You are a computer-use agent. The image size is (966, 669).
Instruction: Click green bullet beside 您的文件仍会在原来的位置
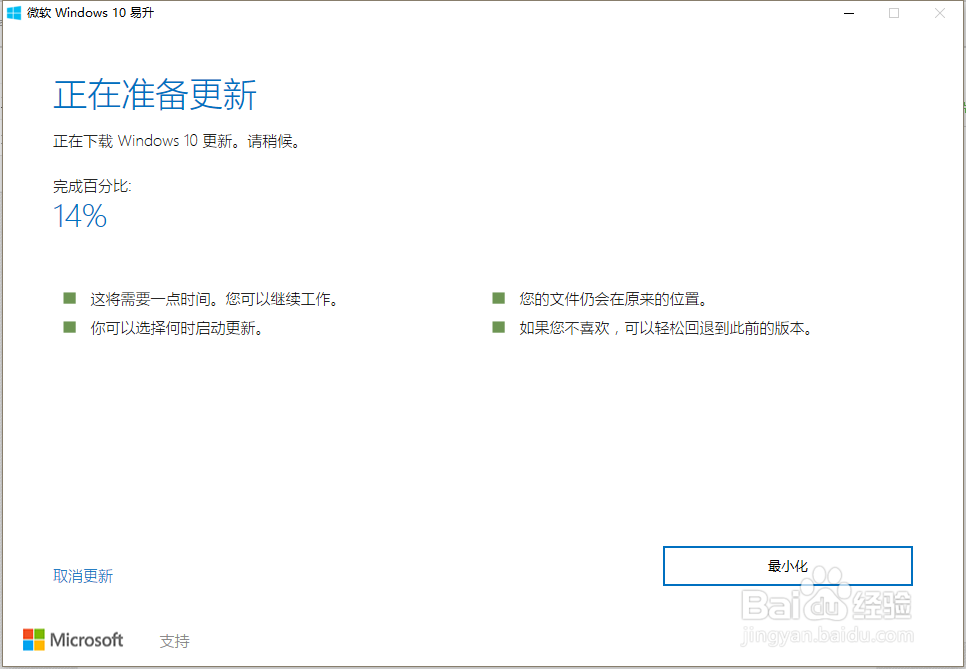498,299
